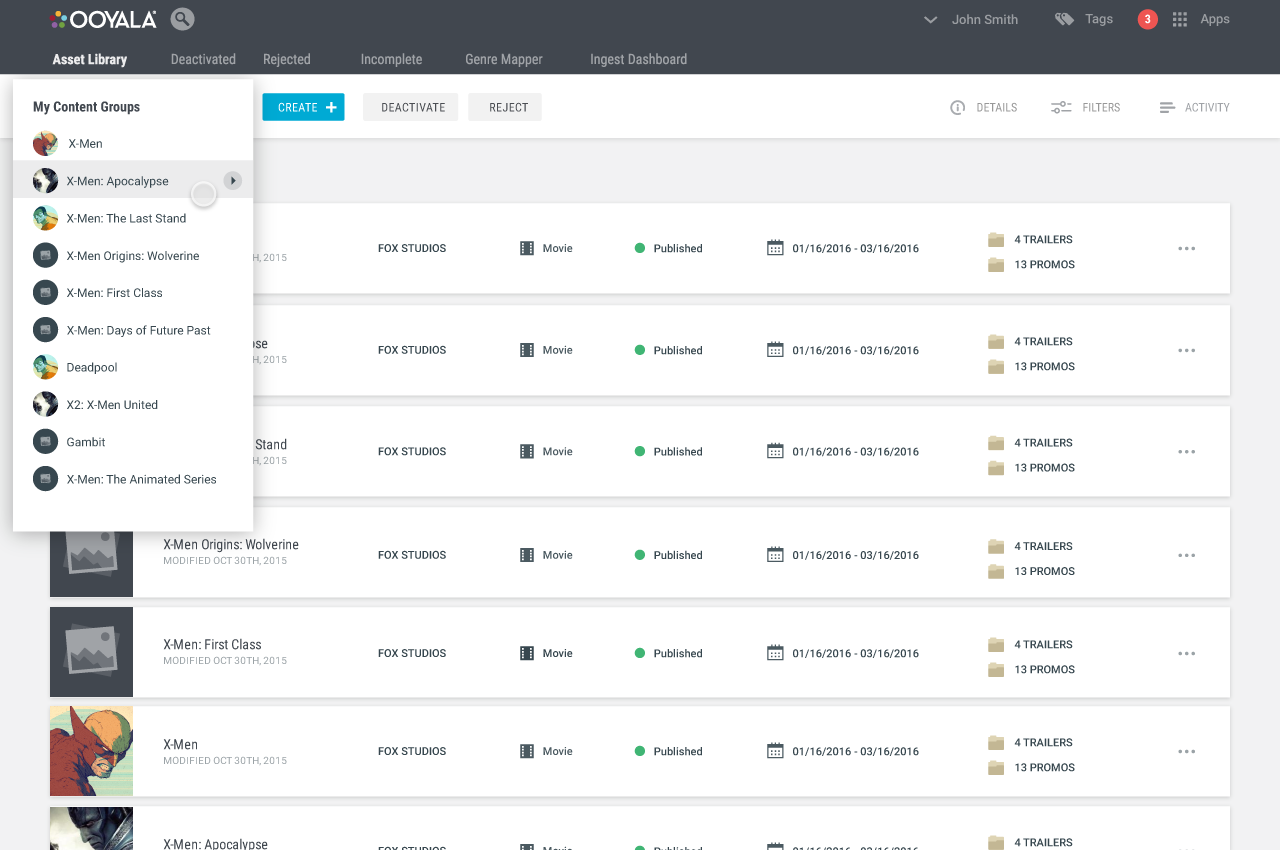Choose X2: X-Men United content group

coord(133,405)
